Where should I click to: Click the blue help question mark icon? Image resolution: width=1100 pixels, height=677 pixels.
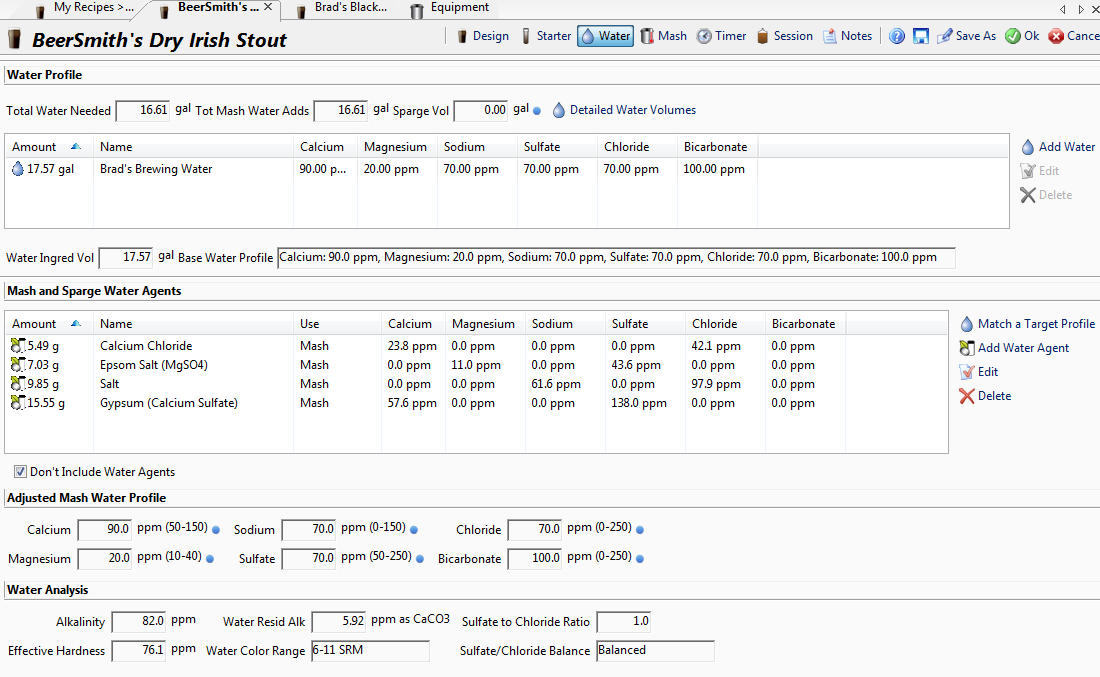[x=896, y=36]
